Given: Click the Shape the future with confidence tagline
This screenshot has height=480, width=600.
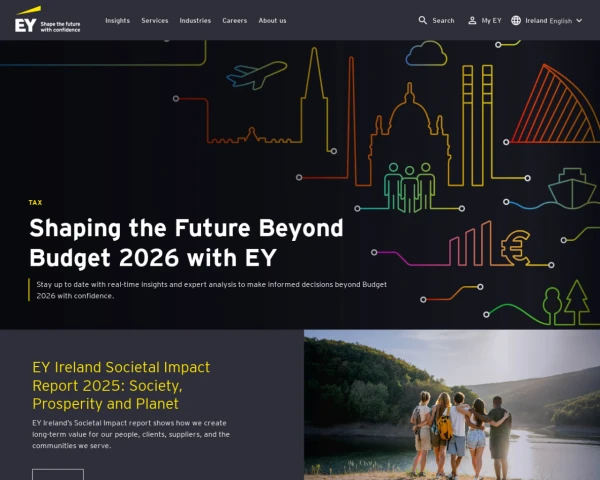Looking at the screenshot, I should pyautogui.click(x=60, y=27).
